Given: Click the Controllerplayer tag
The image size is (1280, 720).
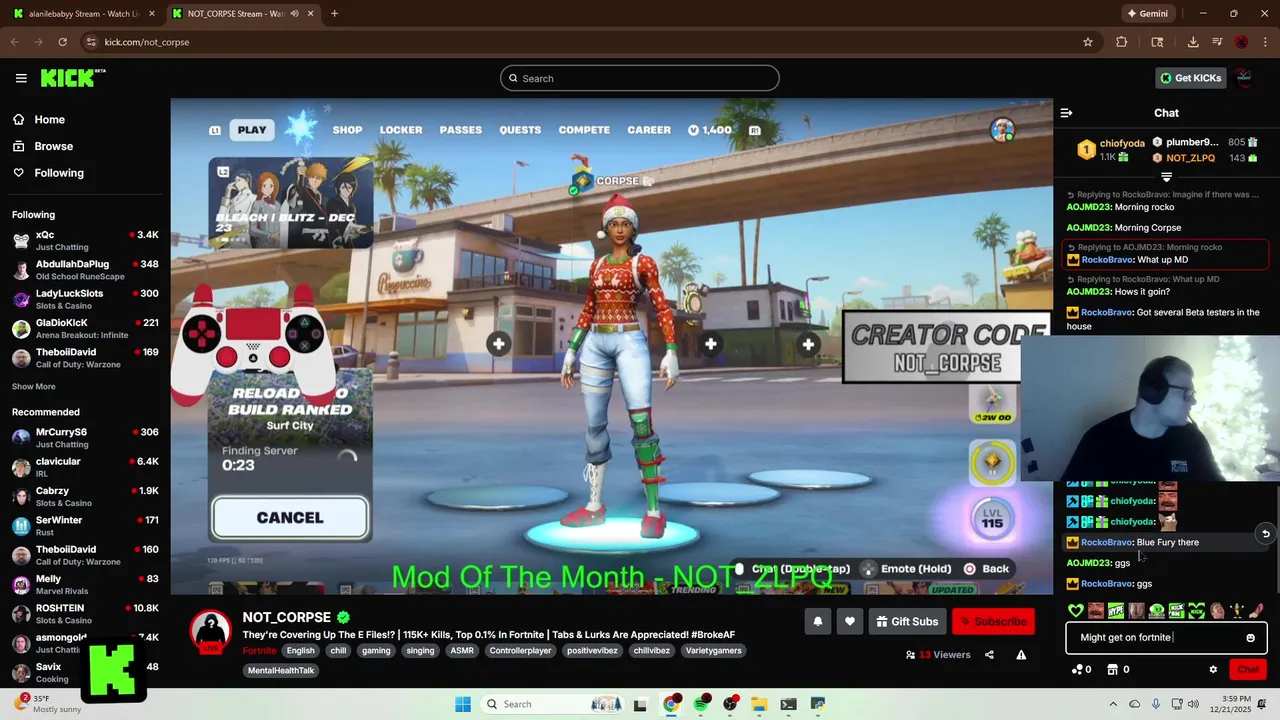Looking at the screenshot, I should [520, 651].
